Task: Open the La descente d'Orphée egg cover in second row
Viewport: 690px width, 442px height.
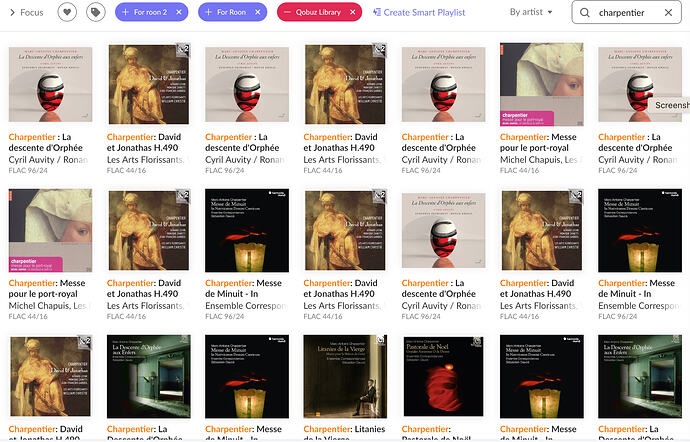Action: (444, 230)
